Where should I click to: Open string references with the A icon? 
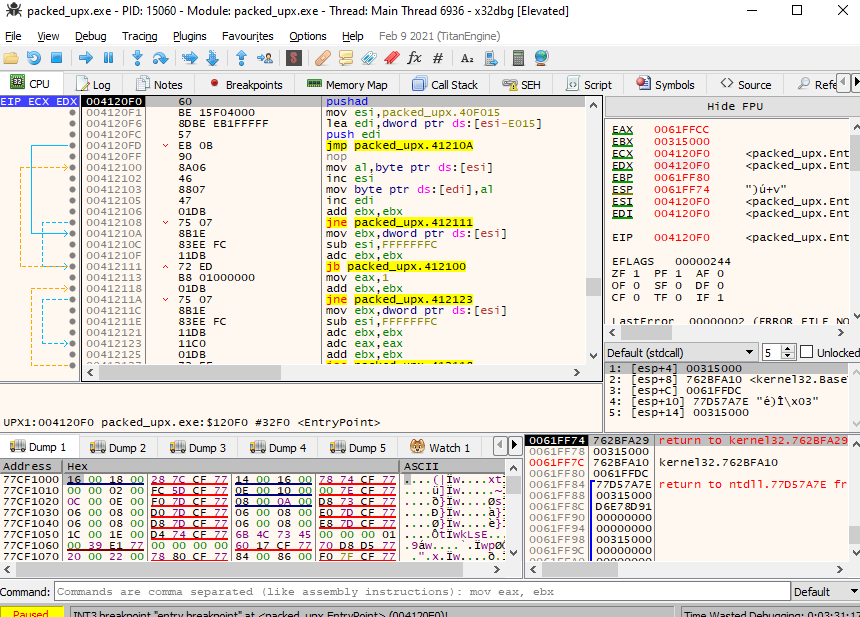click(x=467, y=58)
